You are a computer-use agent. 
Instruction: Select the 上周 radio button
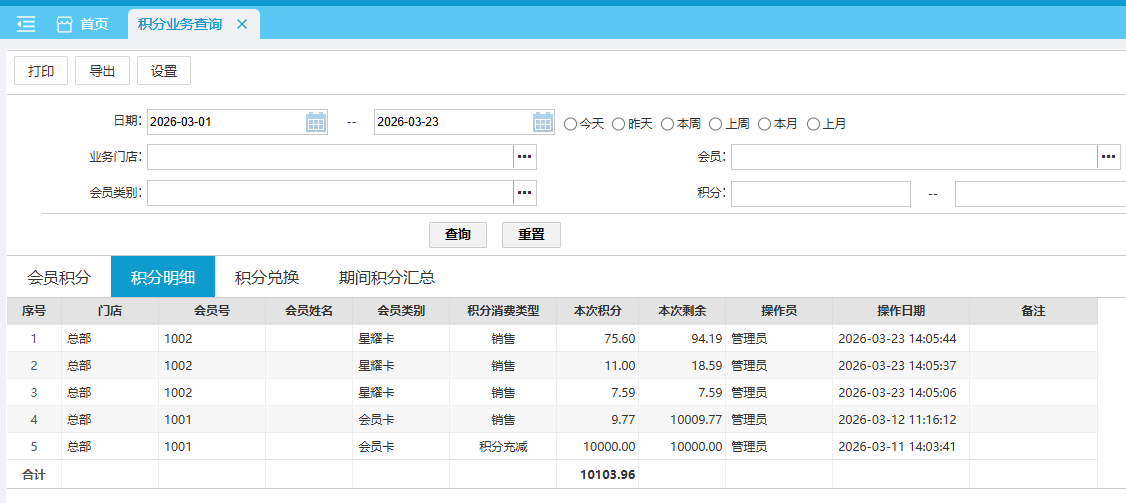pyautogui.click(x=715, y=124)
